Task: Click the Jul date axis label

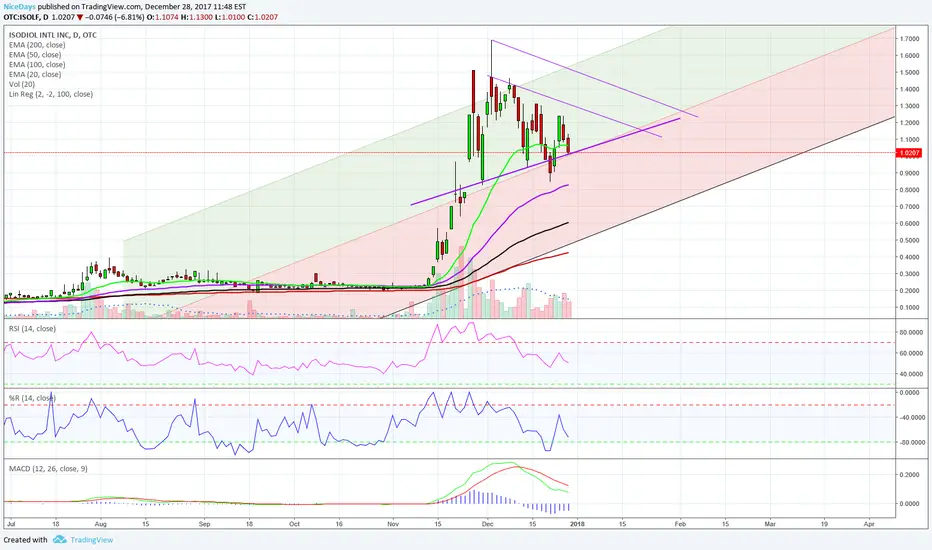Action: [10, 524]
